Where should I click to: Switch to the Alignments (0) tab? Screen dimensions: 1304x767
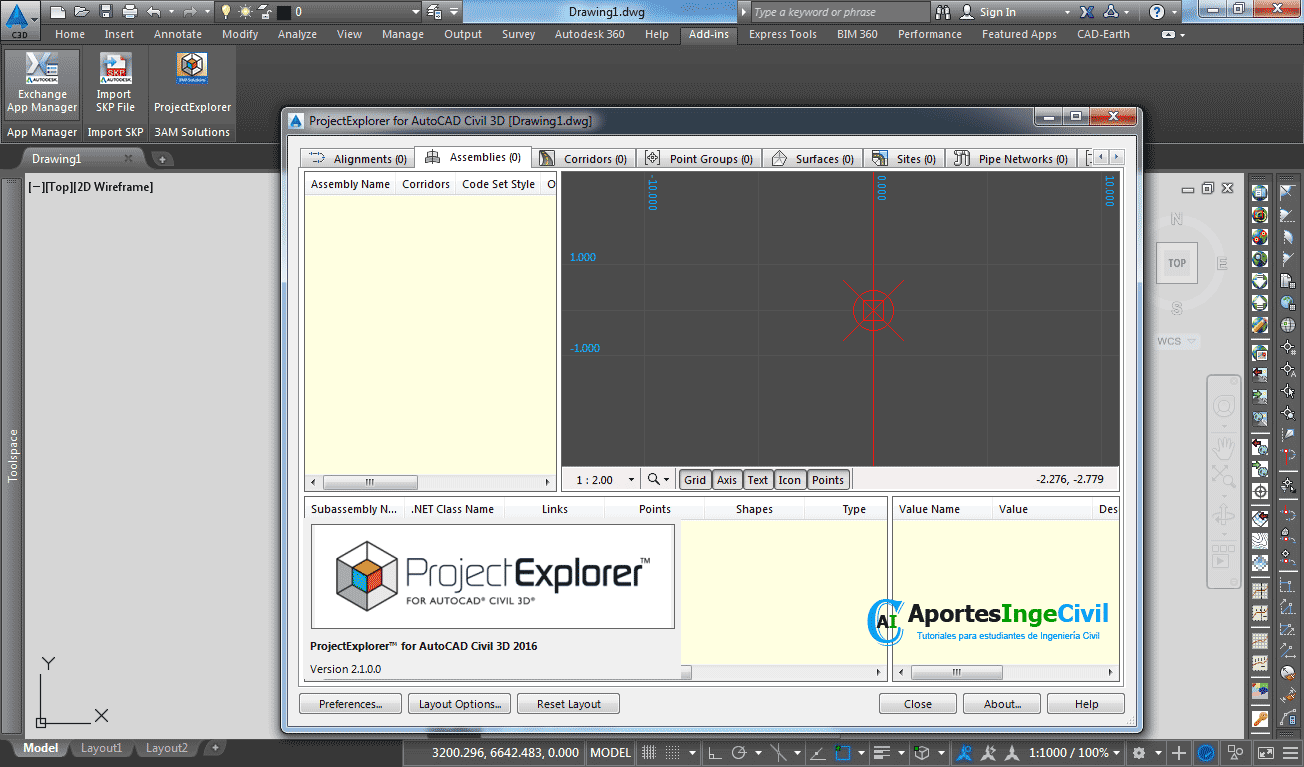358,159
